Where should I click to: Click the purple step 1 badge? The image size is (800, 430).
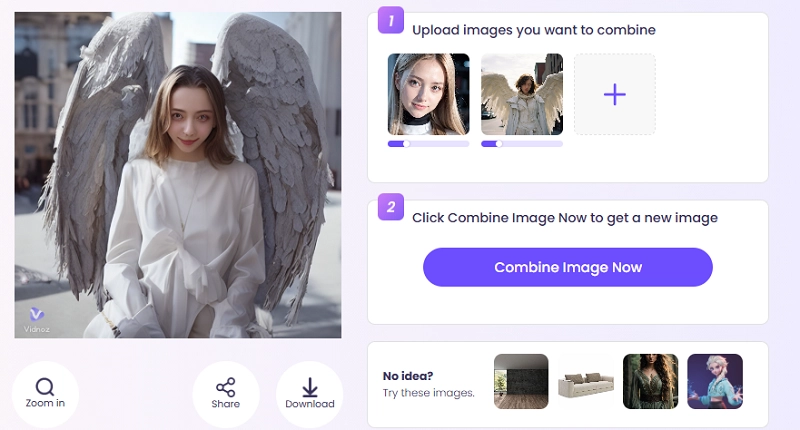(391, 20)
